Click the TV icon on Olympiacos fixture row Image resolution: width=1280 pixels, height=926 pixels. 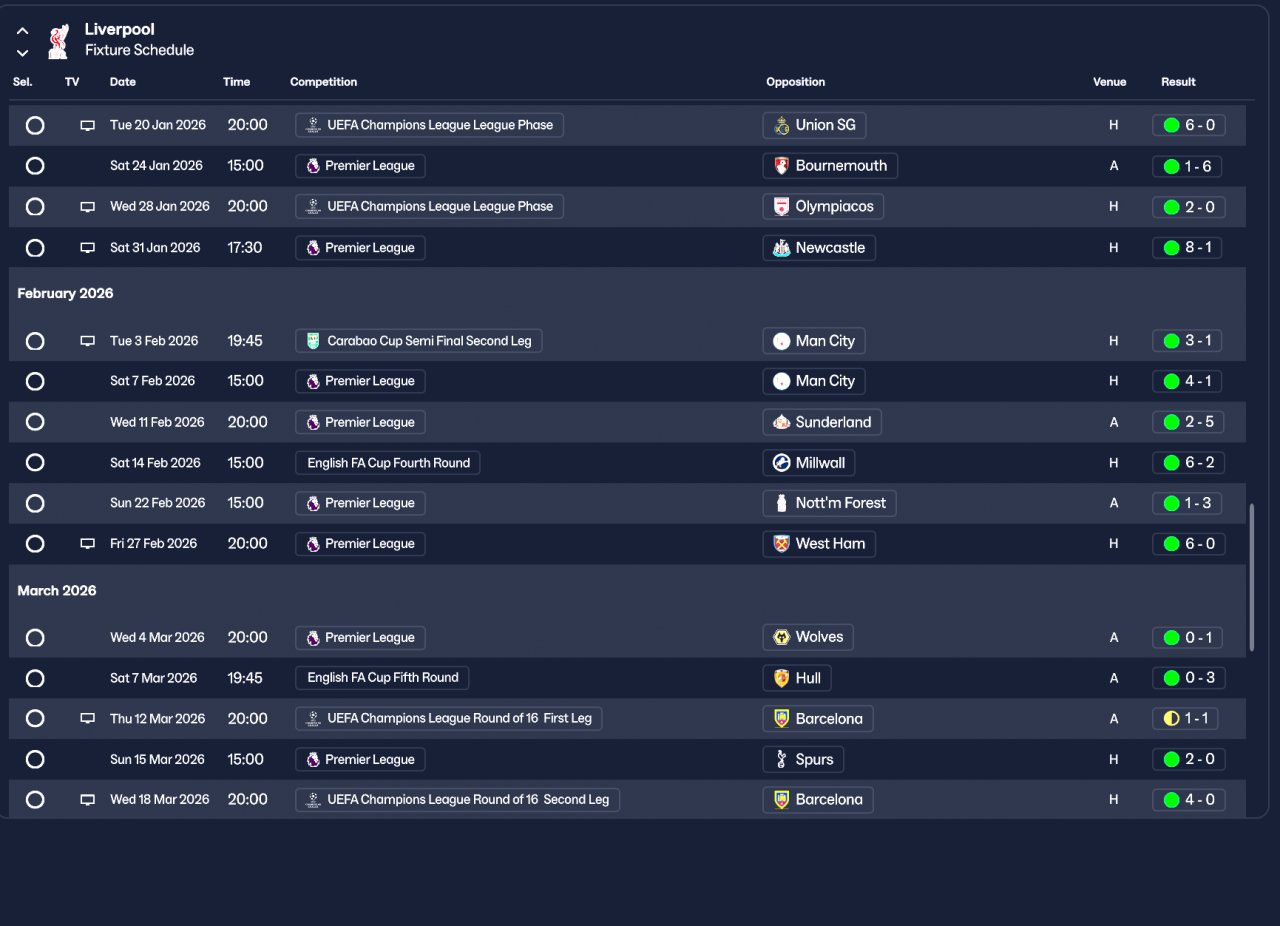[88, 207]
